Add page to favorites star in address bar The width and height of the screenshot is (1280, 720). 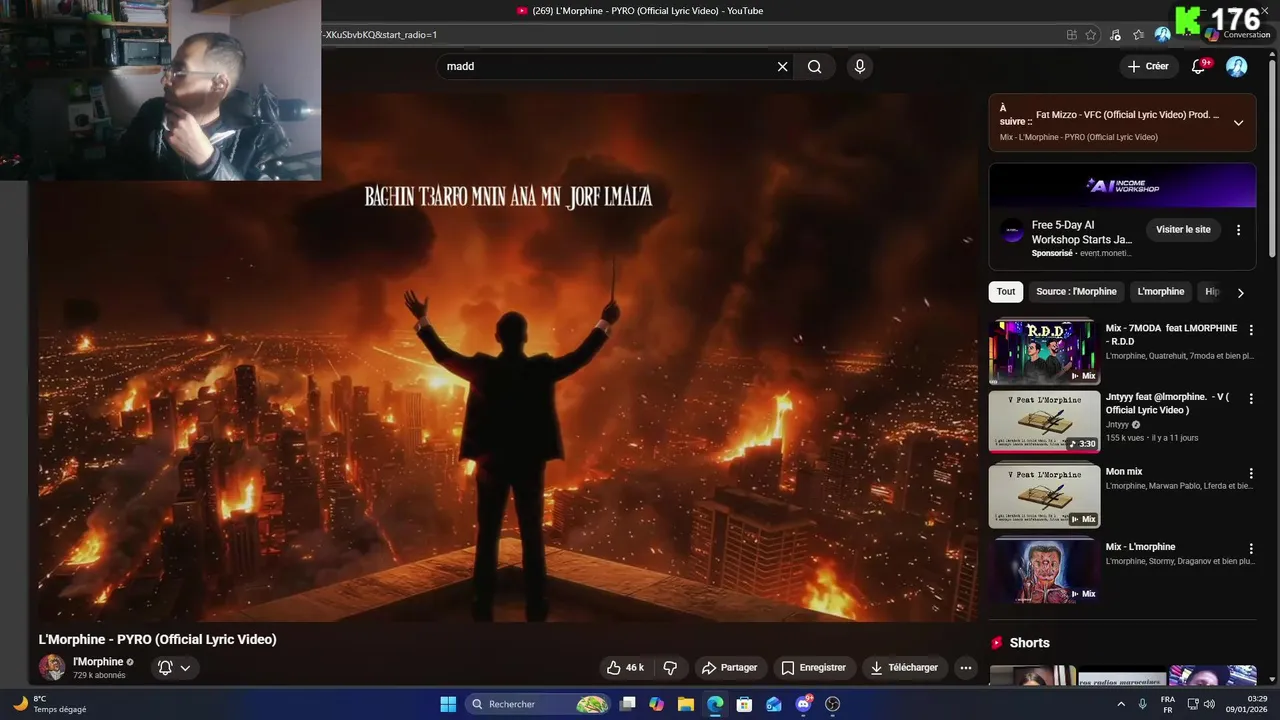(x=1091, y=35)
